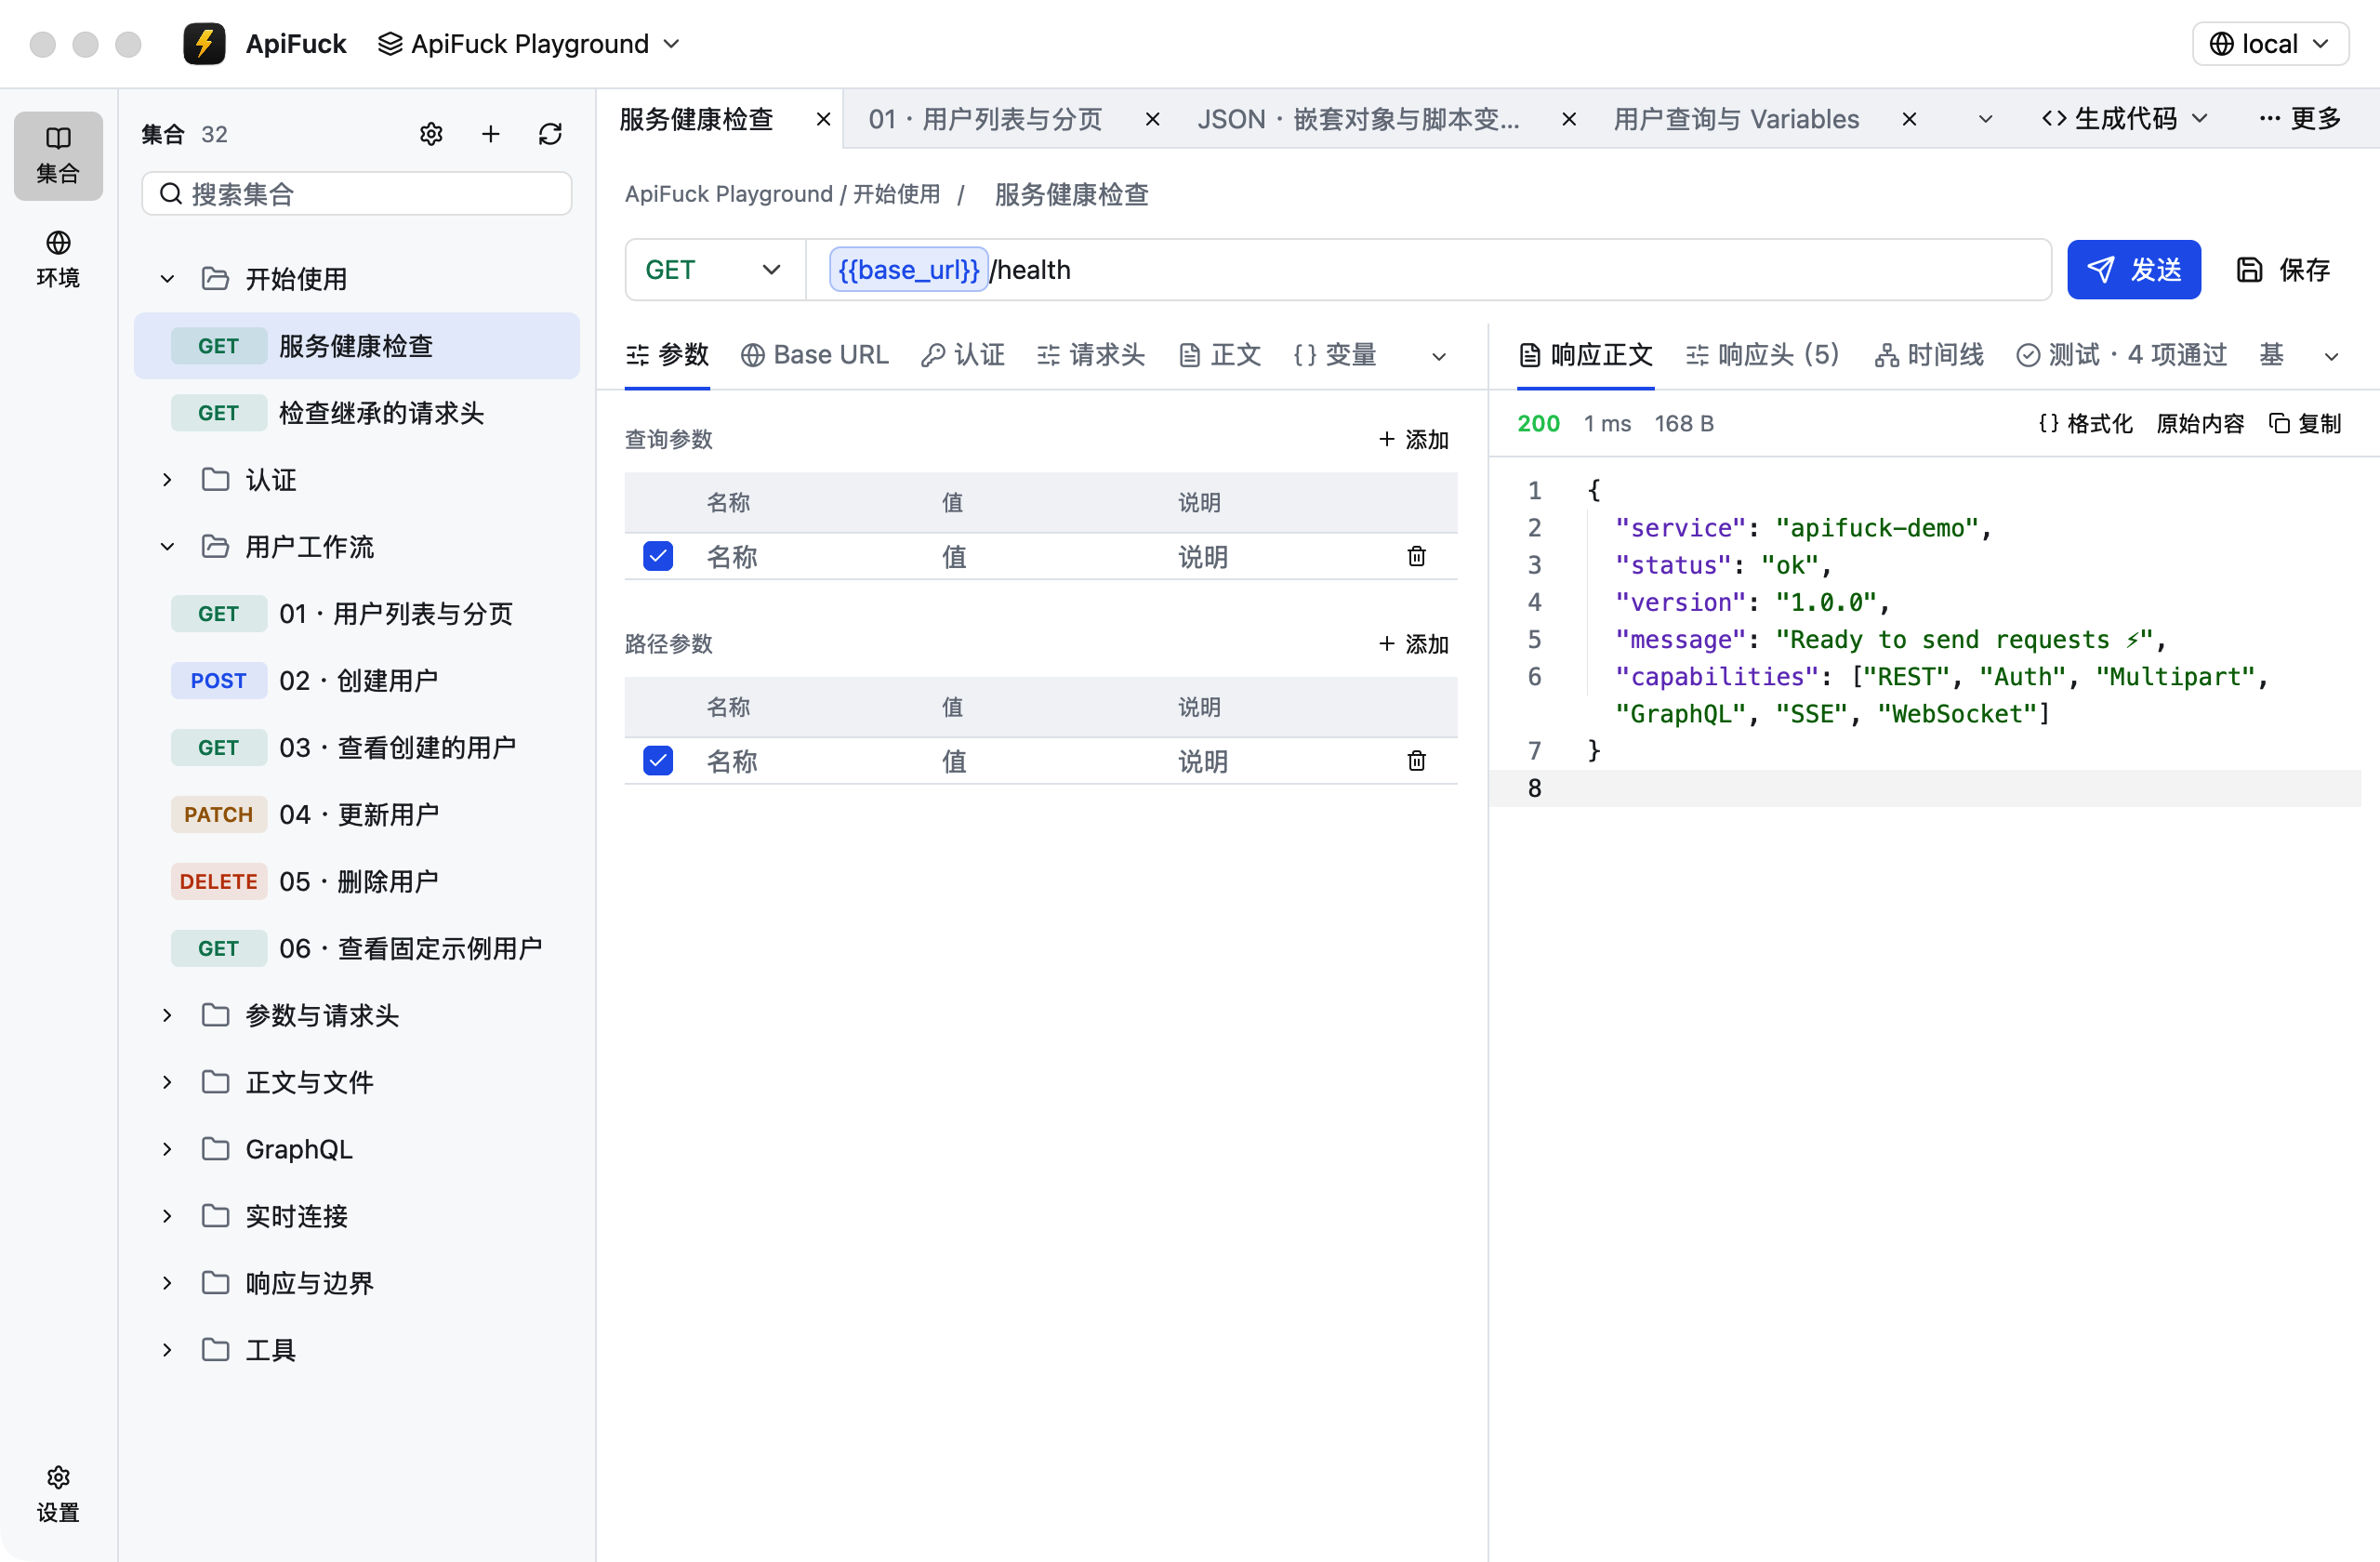Refresh collections with the sync icon
2380x1562 pixels.
[550, 134]
